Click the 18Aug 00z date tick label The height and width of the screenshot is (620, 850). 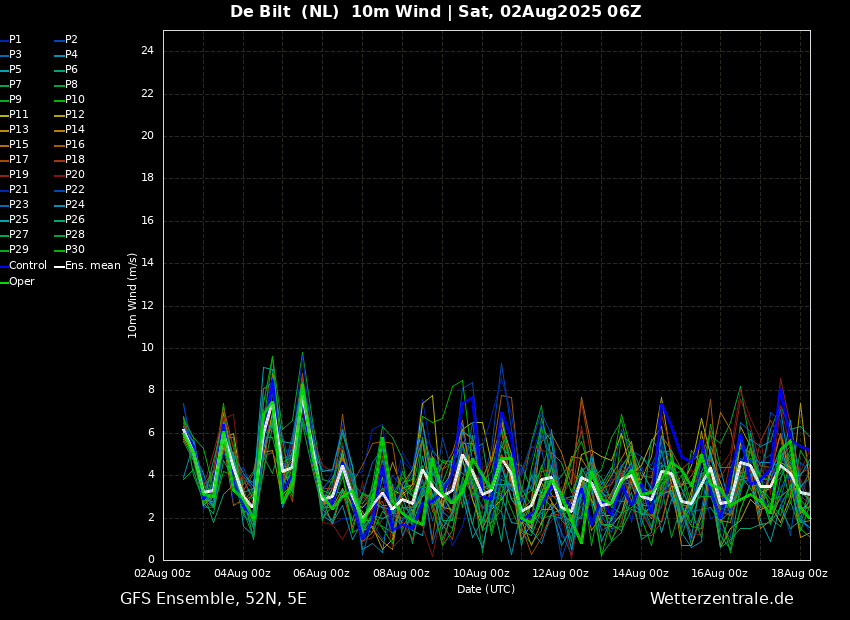799,574
